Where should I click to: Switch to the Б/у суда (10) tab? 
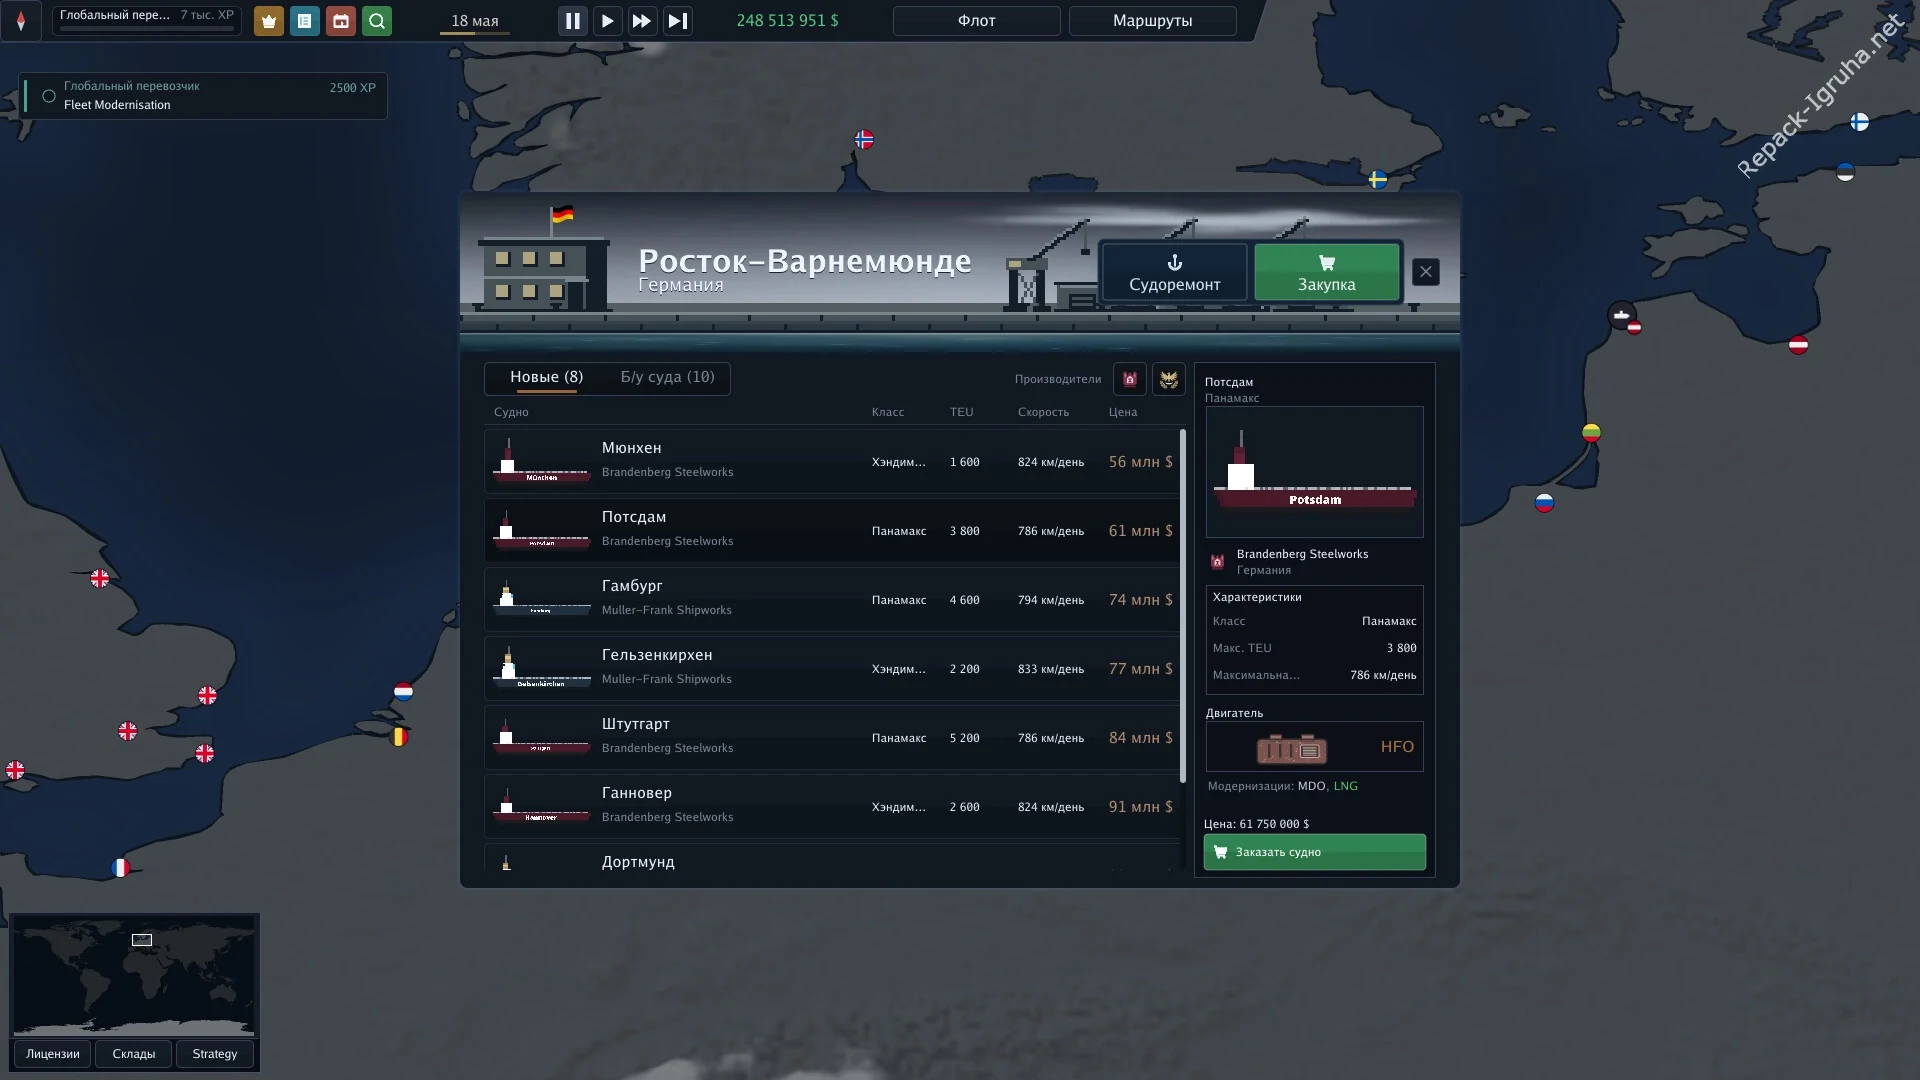(x=667, y=377)
